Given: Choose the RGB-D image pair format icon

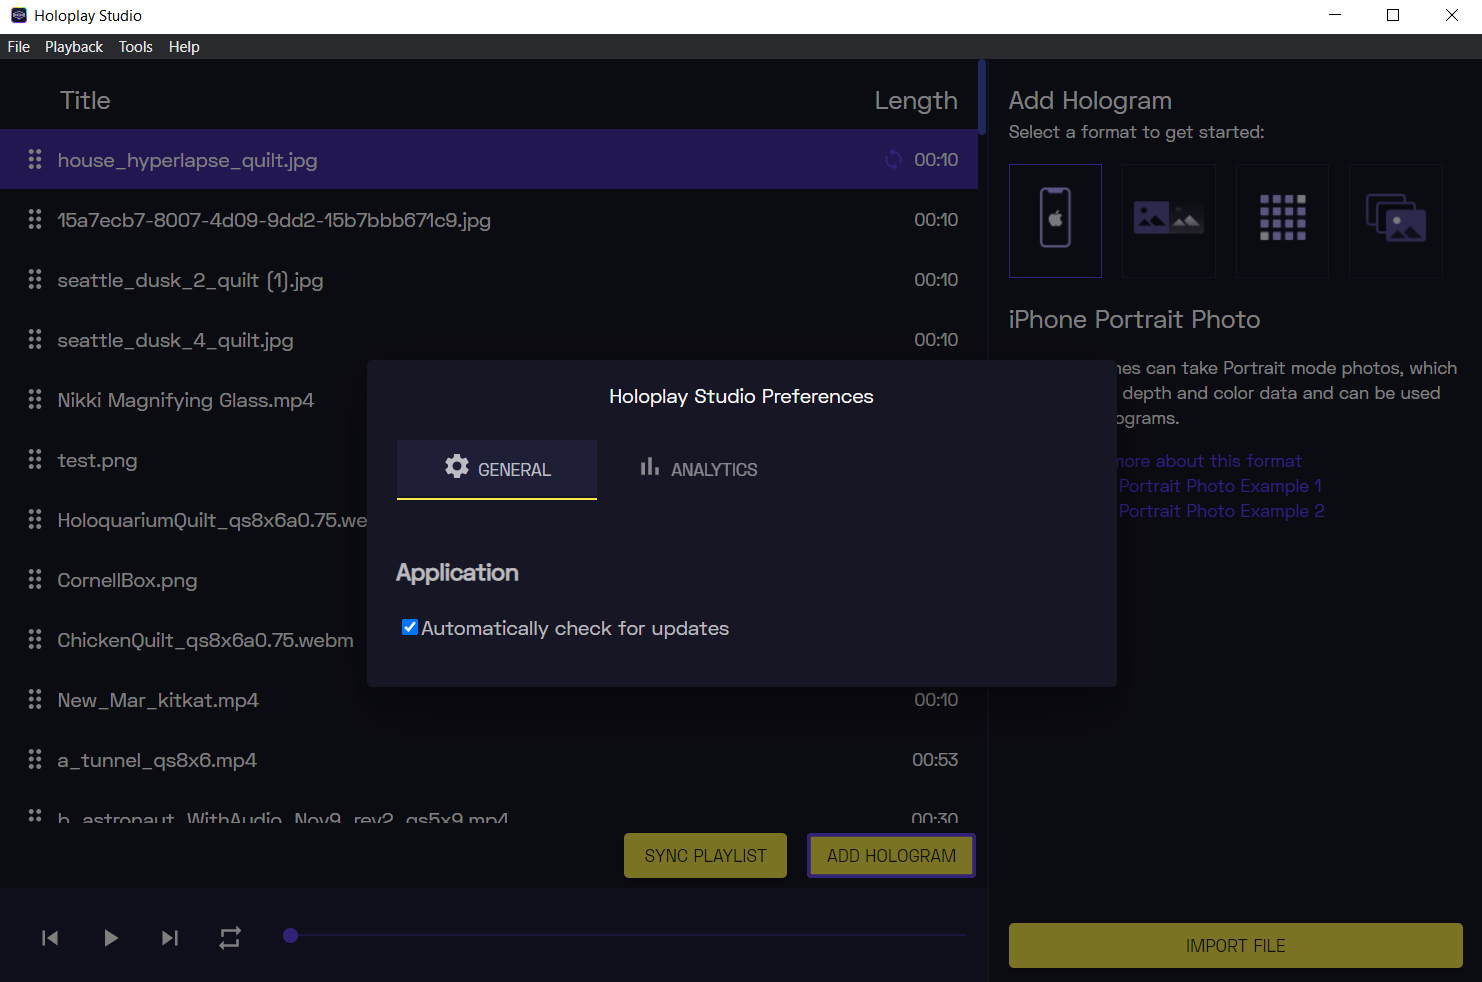Looking at the screenshot, I should point(1168,220).
